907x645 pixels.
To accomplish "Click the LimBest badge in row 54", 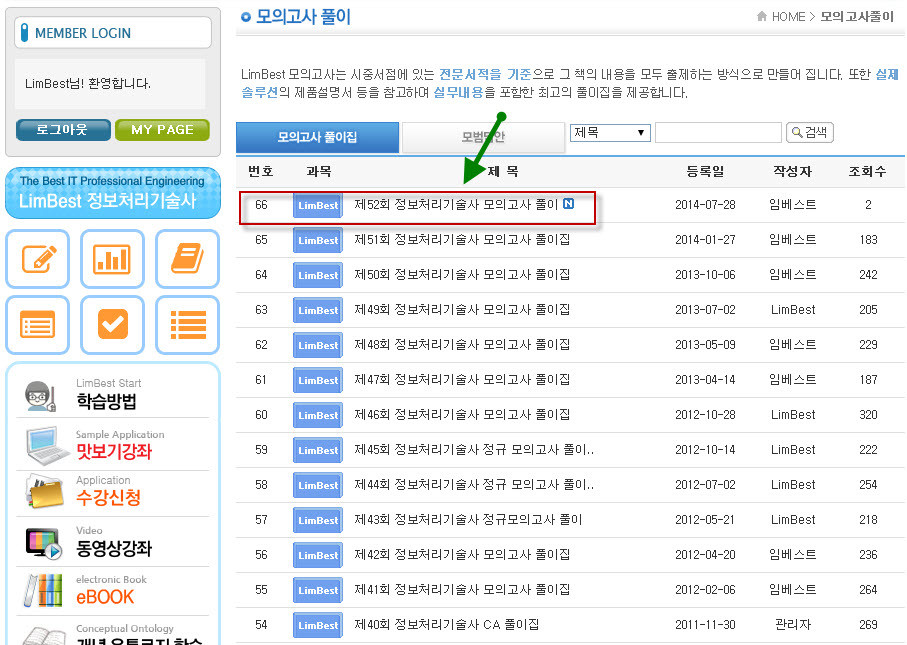I will [318, 625].
